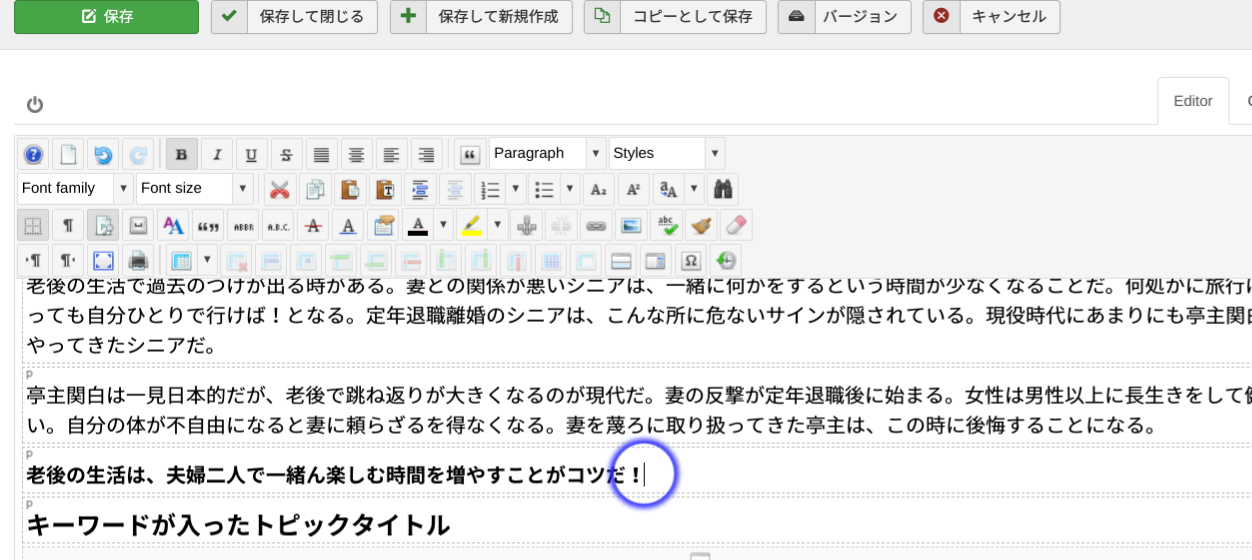Click 保存して閉じる button

(x=294, y=16)
